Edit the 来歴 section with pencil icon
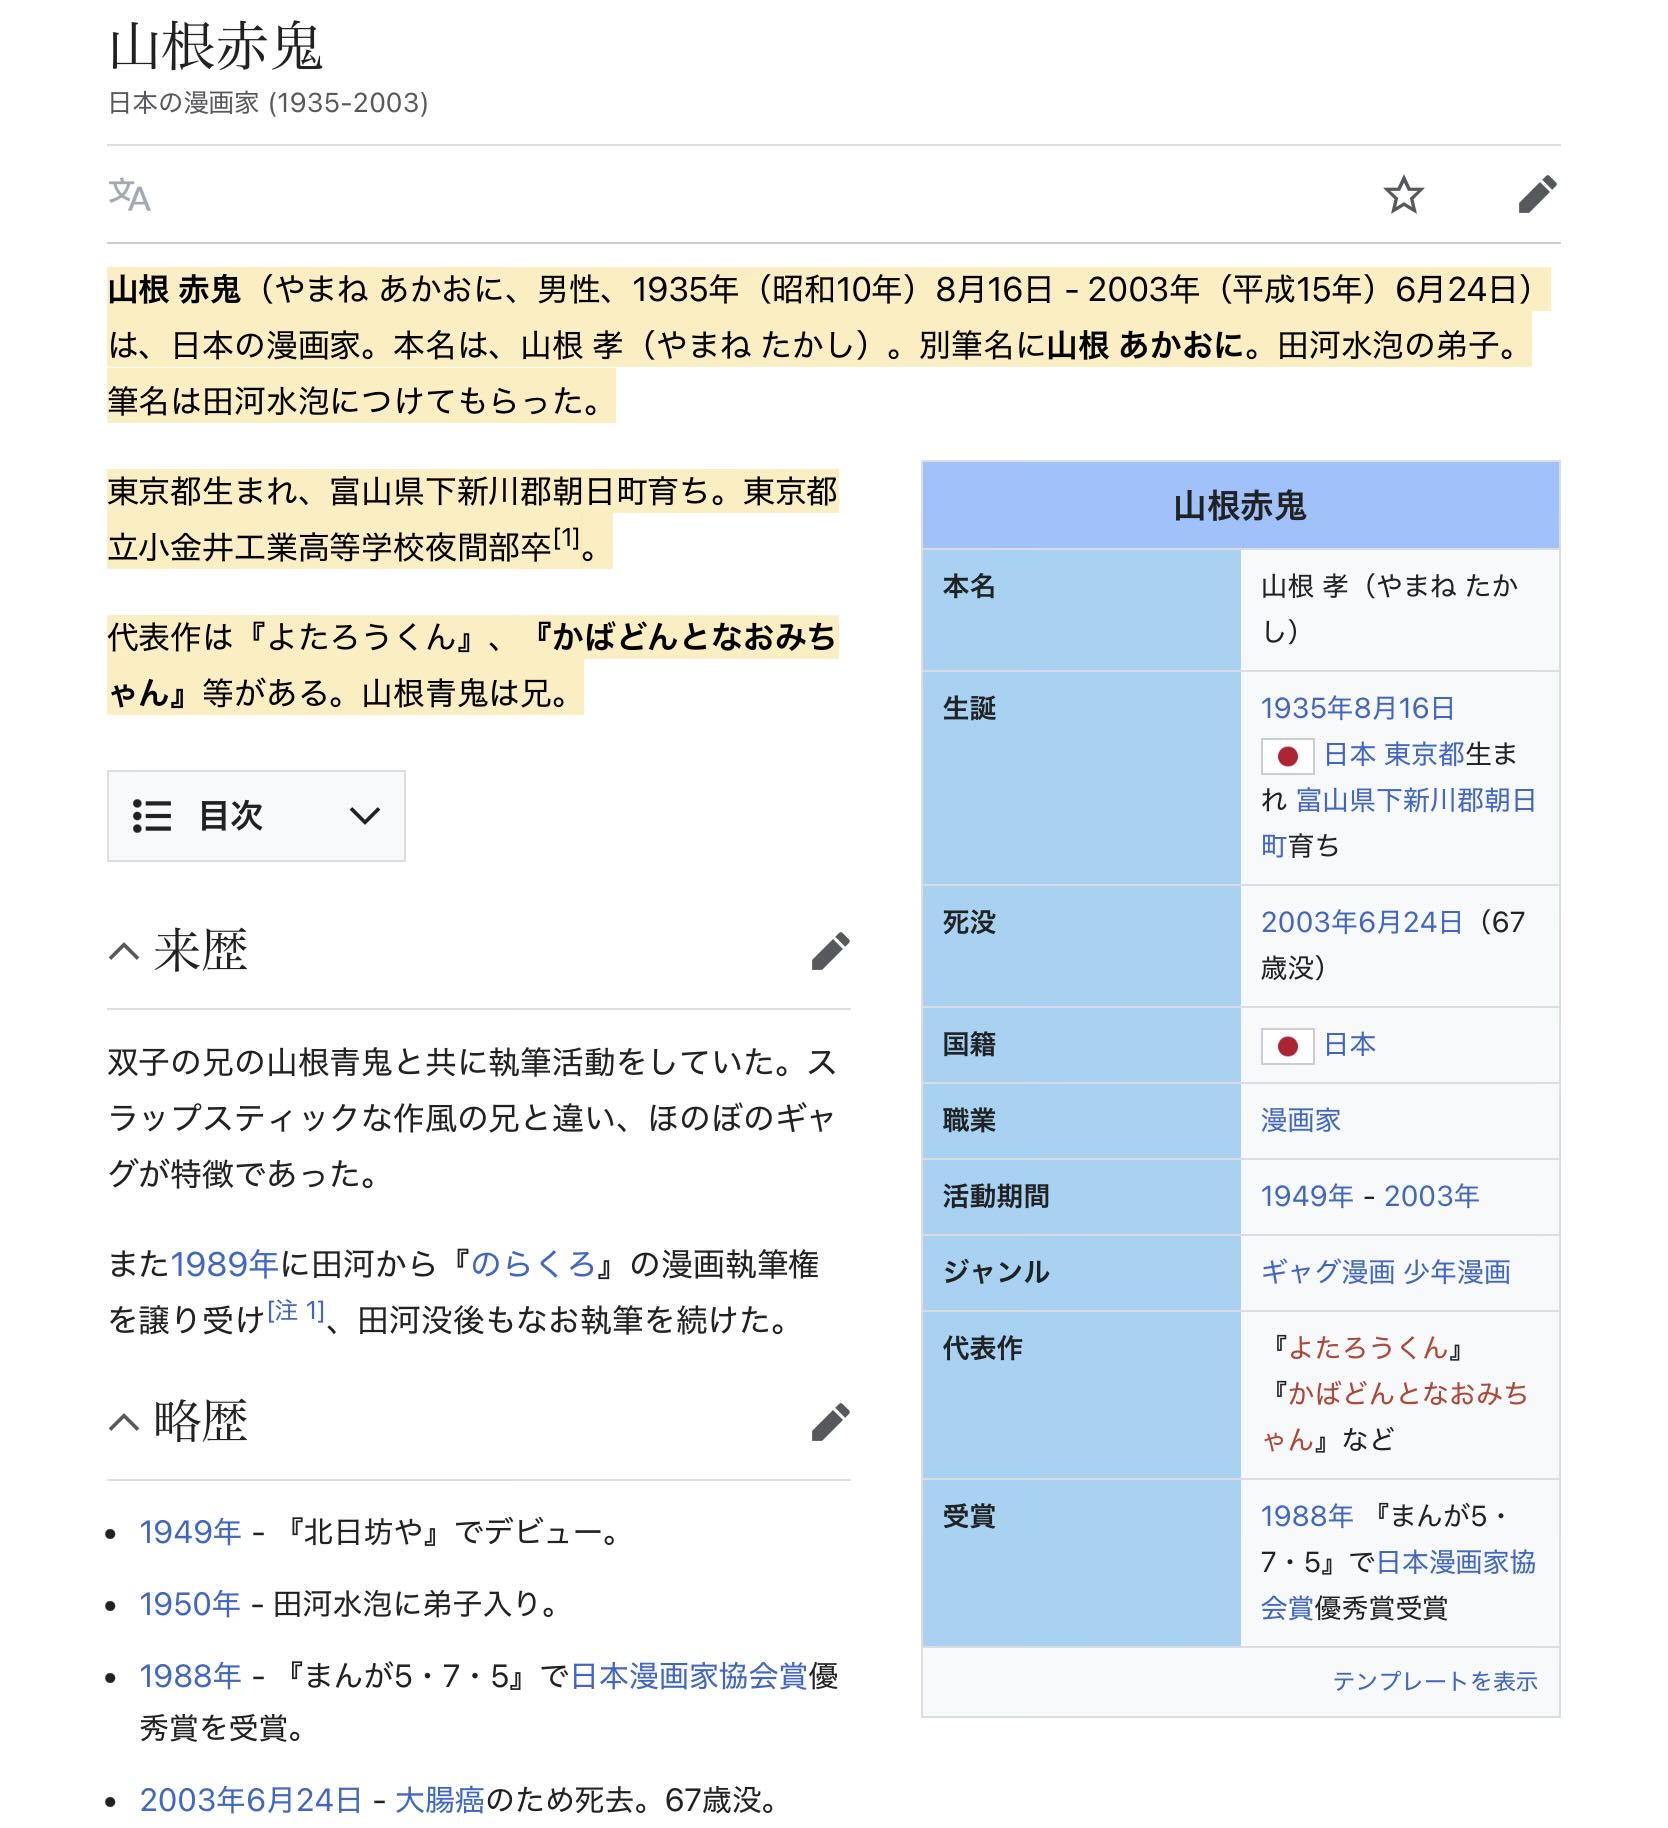 pyautogui.click(x=830, y=951)
